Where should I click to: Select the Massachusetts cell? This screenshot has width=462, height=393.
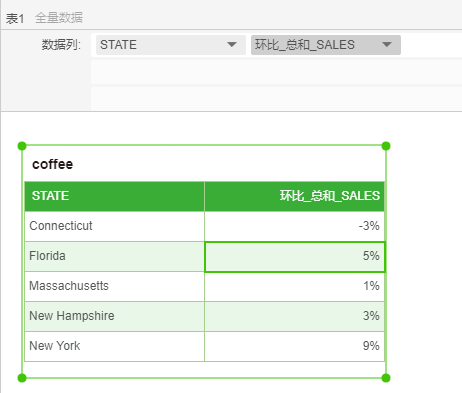pos(115,286)
